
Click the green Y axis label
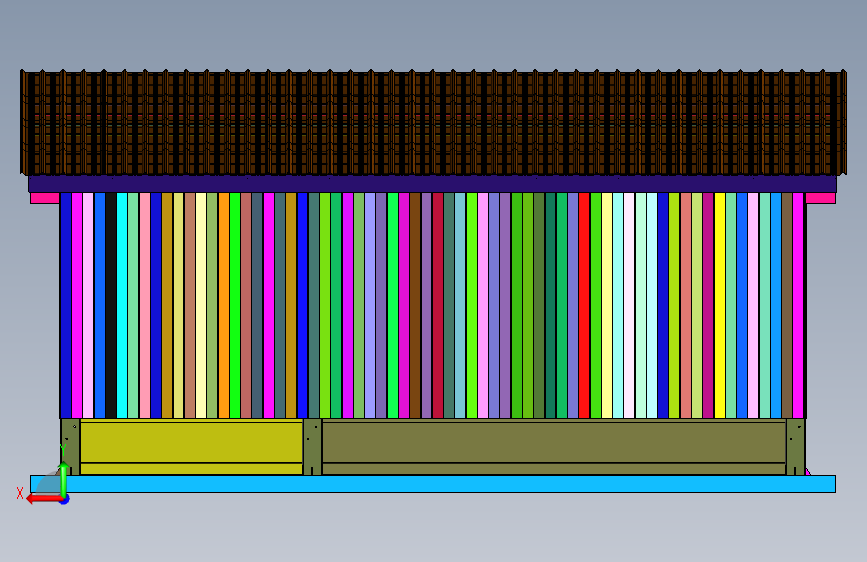point(63,450)
